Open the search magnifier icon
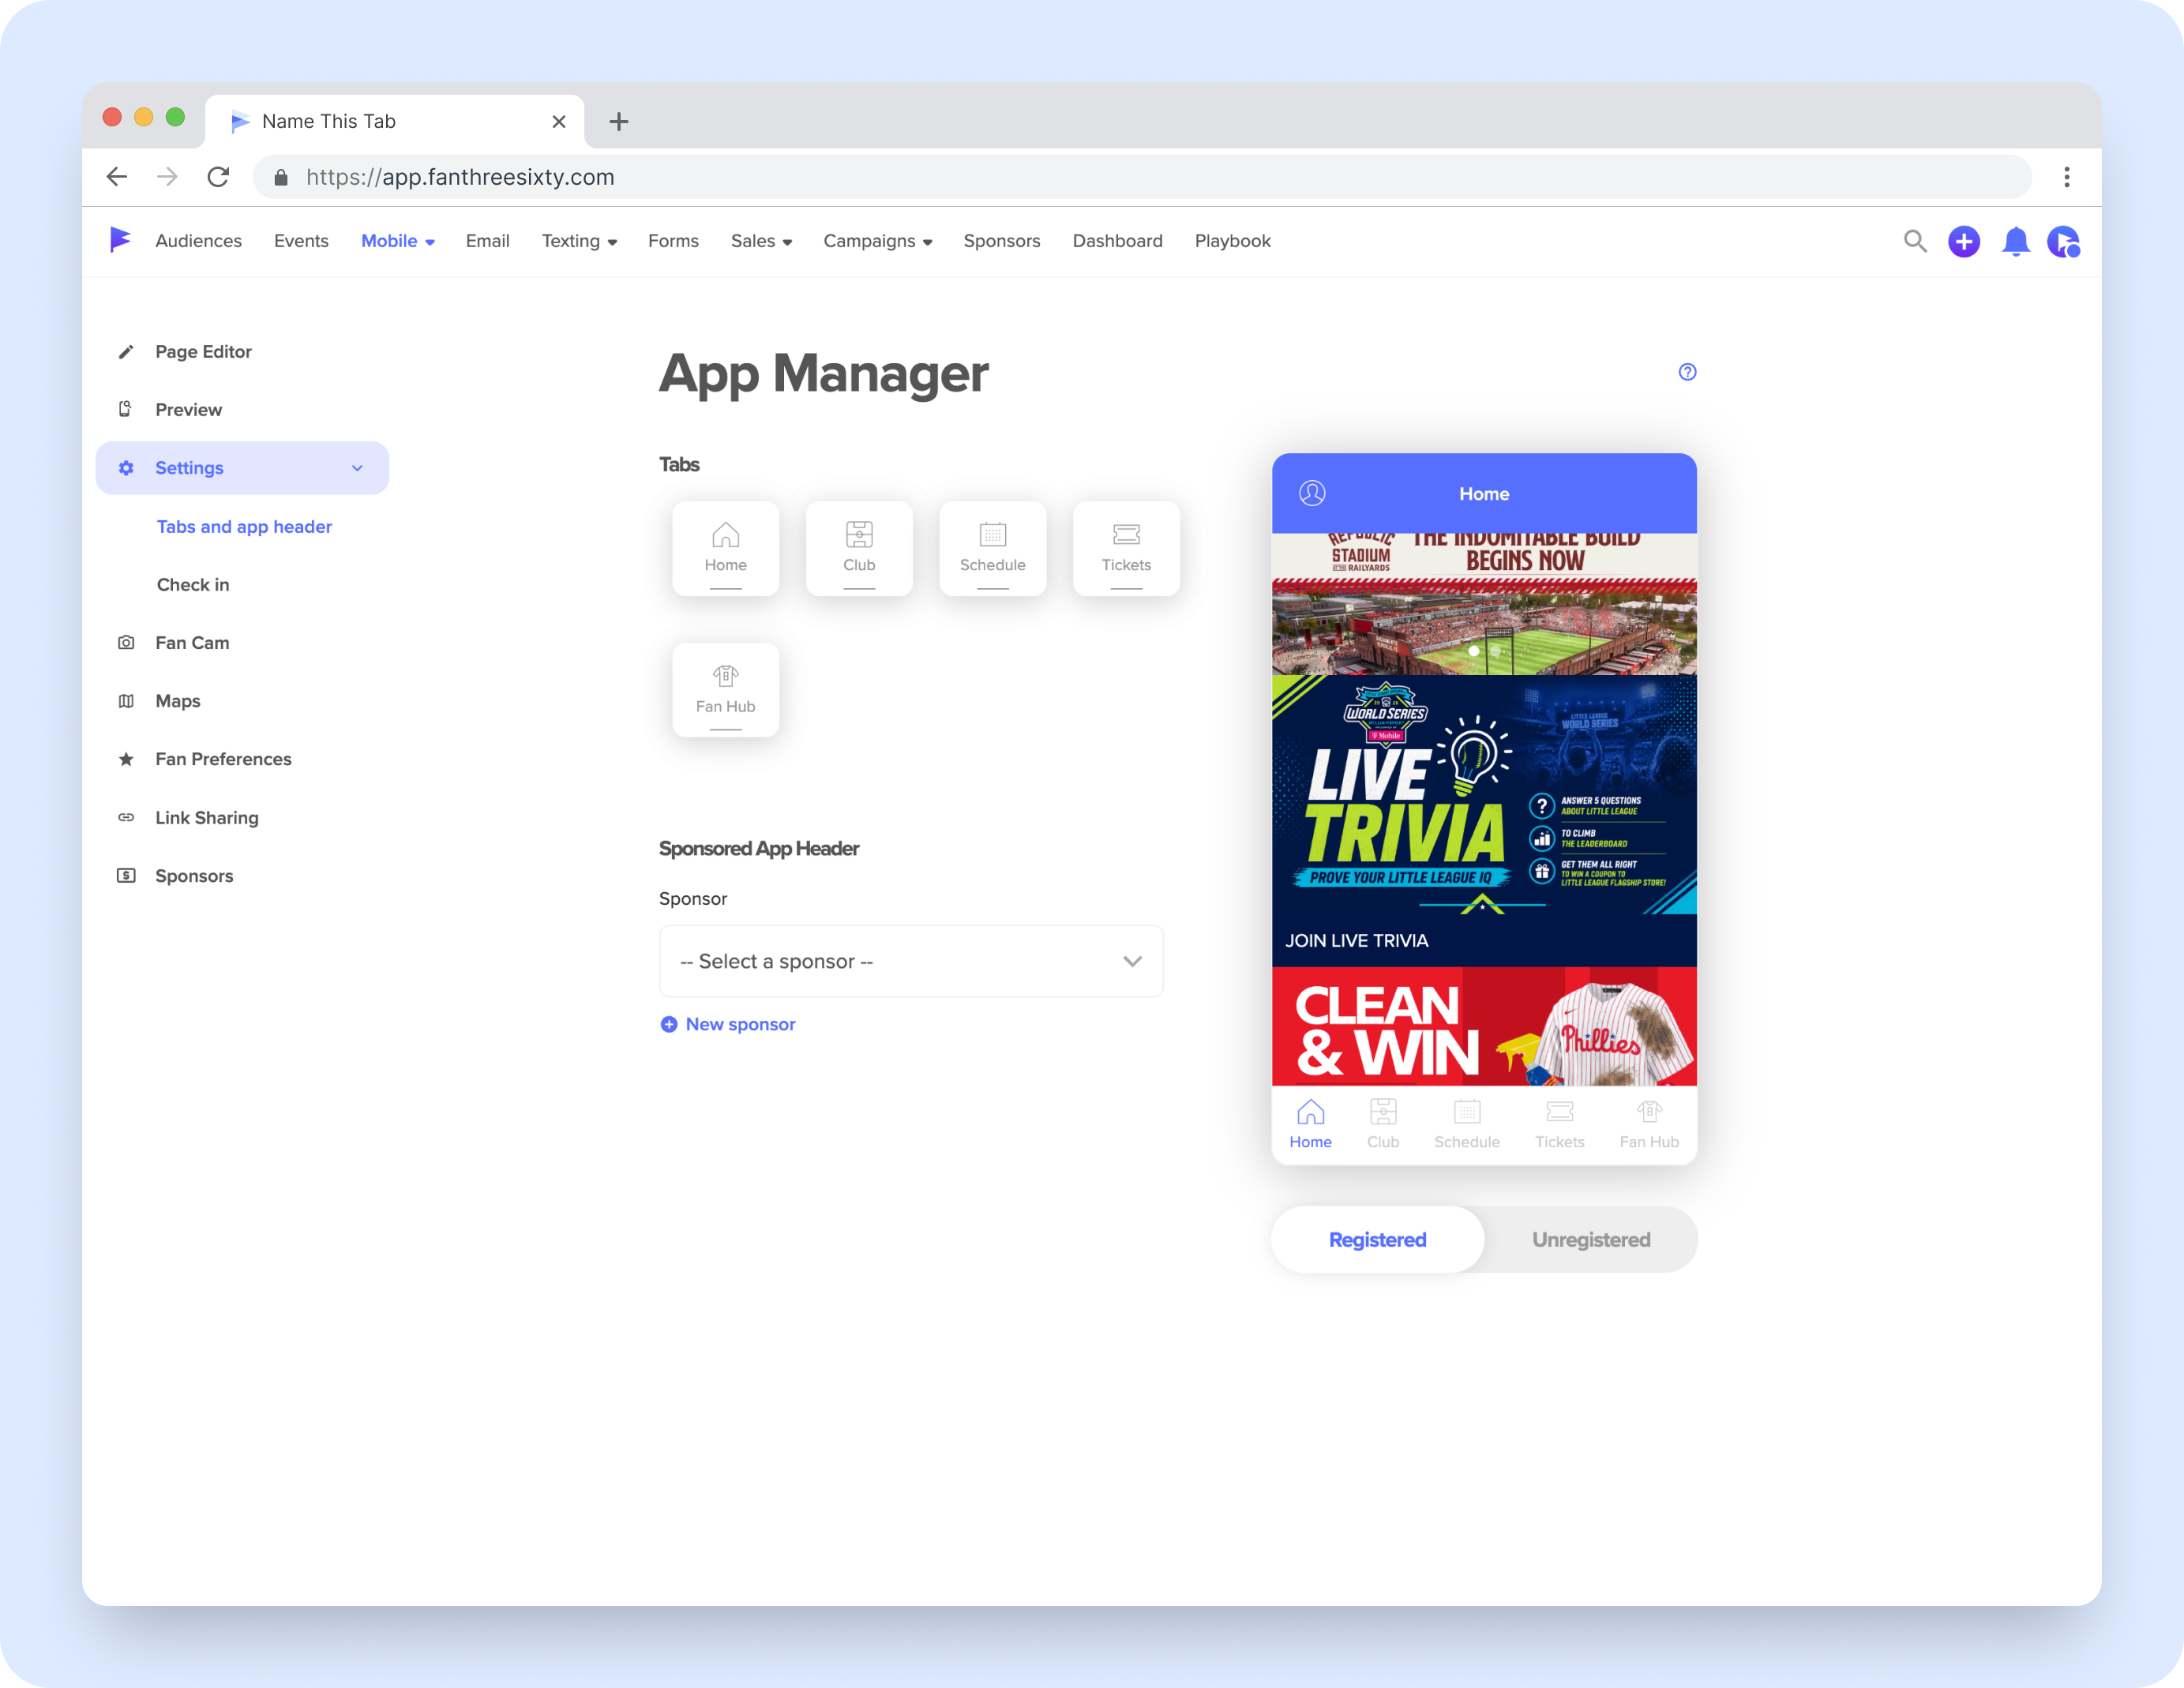 point(1914,241)
